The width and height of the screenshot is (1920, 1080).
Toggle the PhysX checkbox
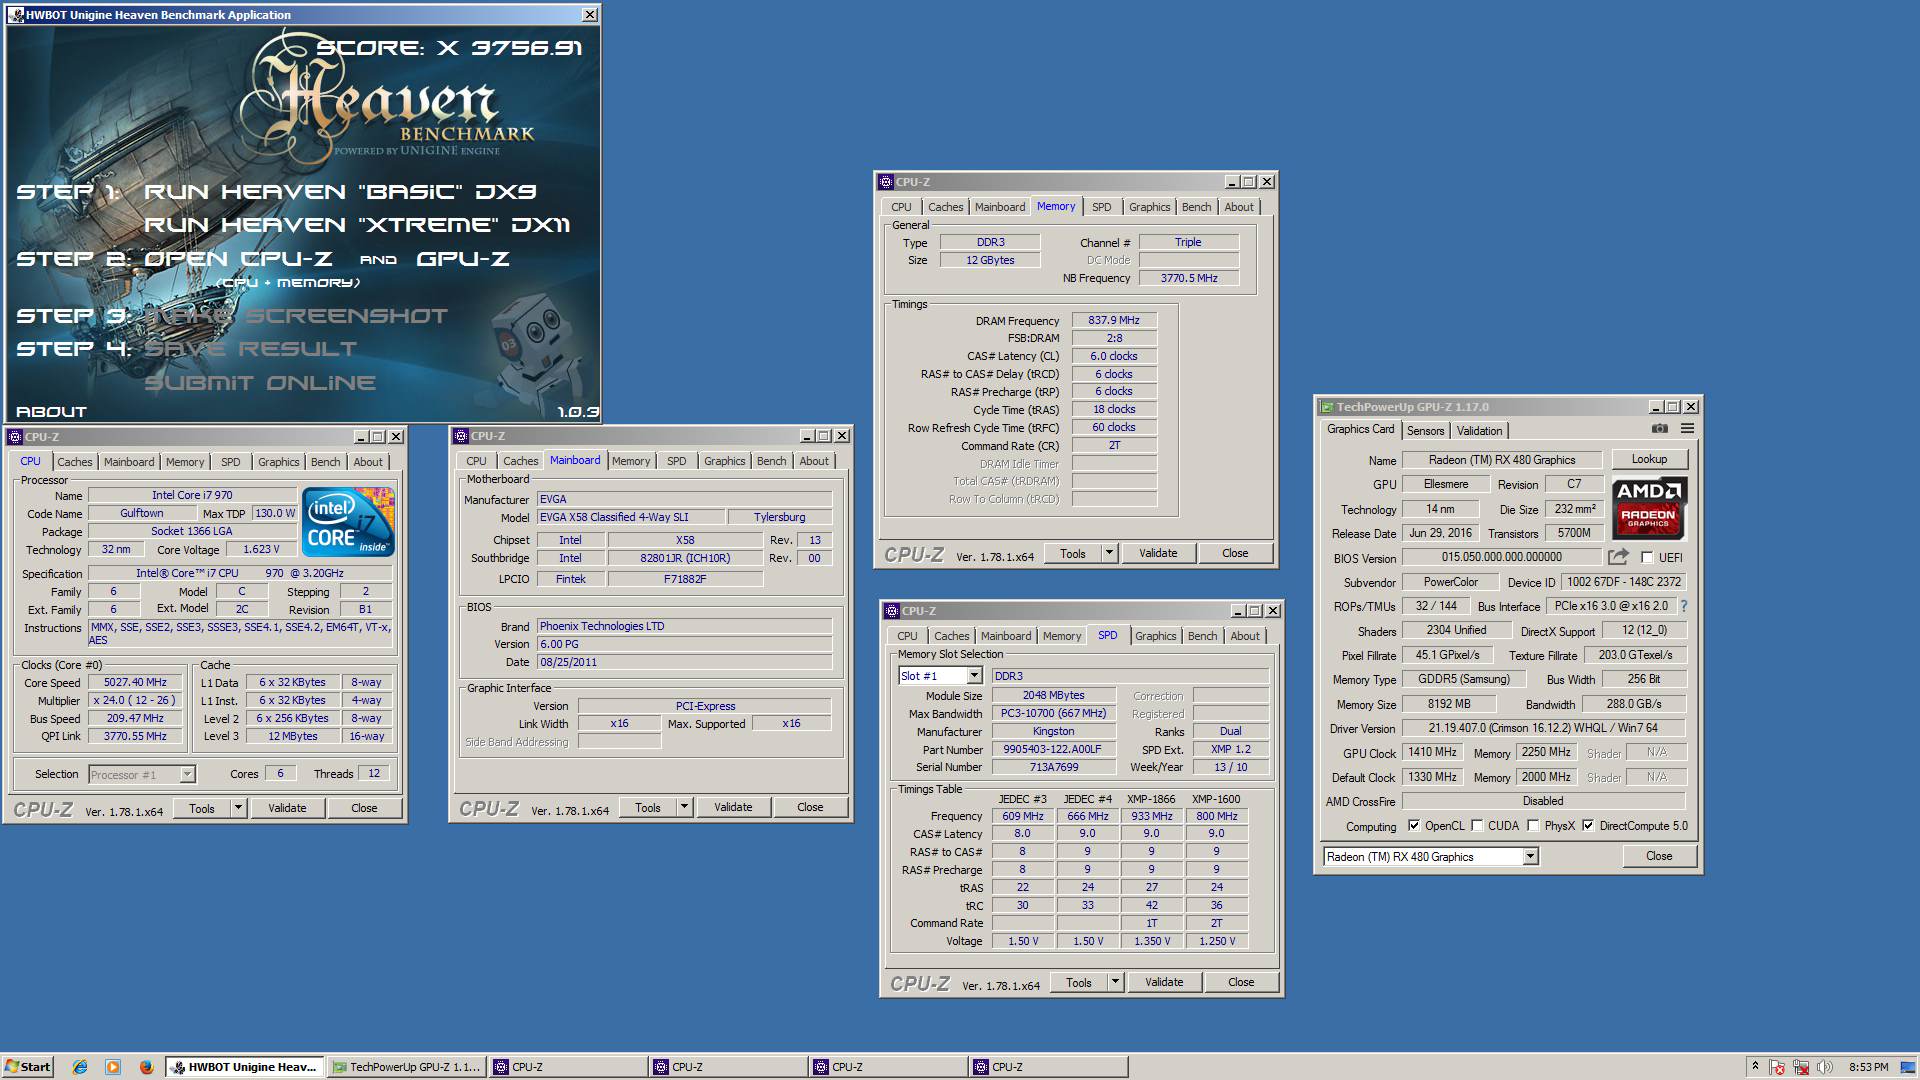(1532, 826)
